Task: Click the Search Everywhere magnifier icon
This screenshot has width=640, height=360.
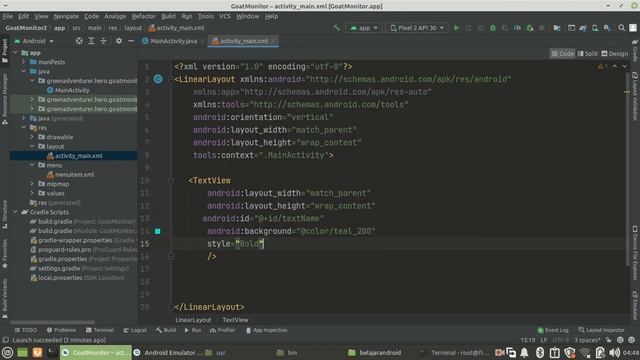Action: (621, 28)
